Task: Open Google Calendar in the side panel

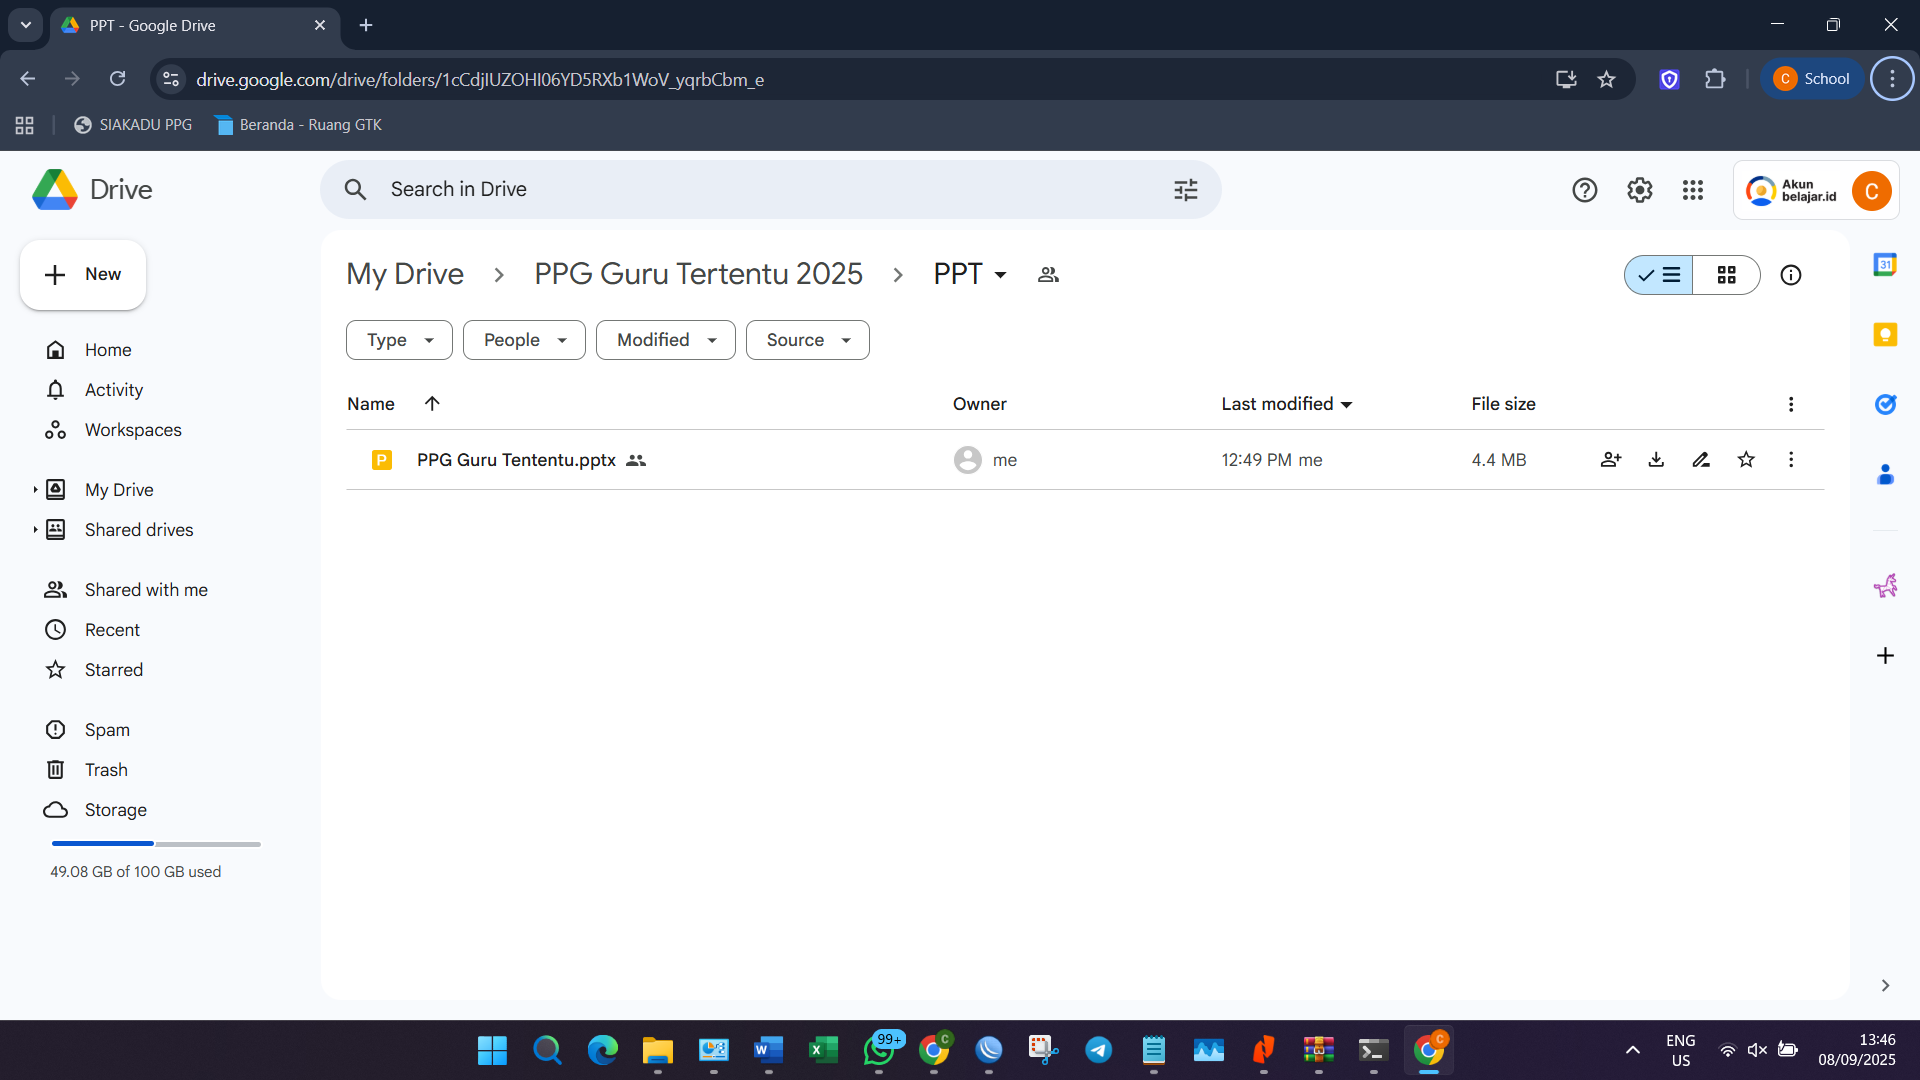Action: 1885,265
